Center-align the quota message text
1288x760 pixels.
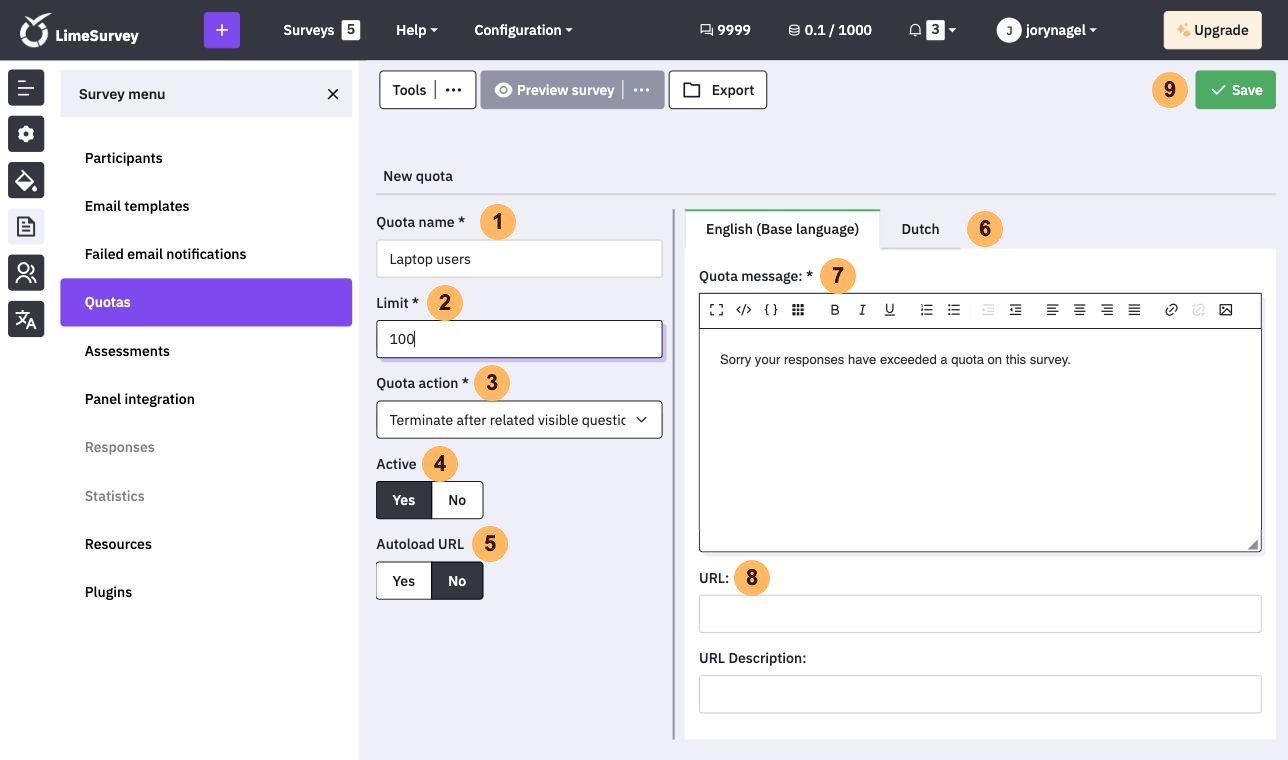[x=1080, y=310]
